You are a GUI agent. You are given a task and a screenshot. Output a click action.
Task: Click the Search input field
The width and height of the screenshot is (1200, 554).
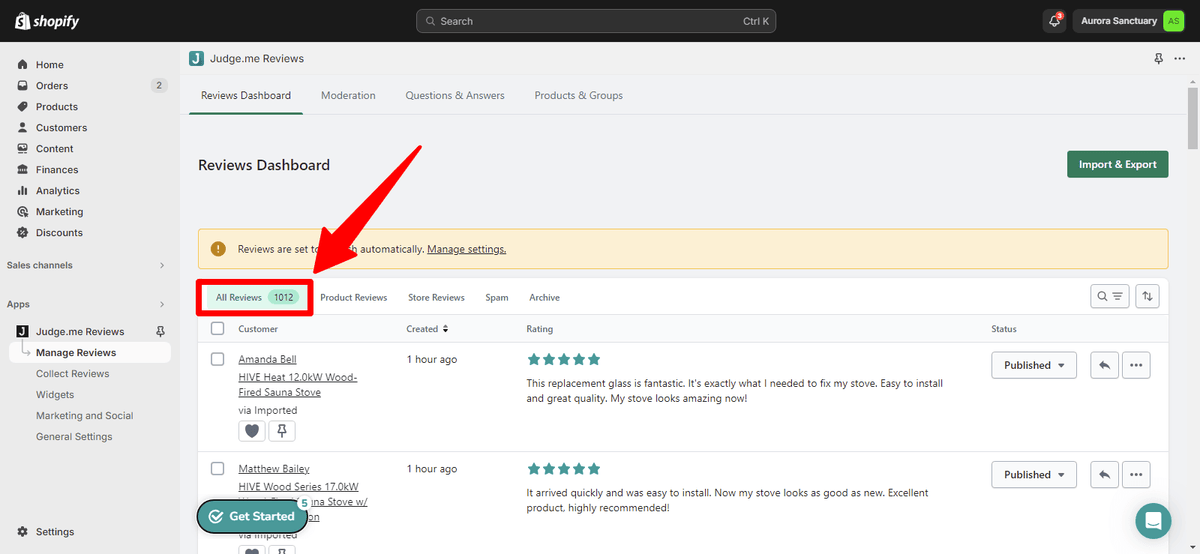click(x=596, y=21)
